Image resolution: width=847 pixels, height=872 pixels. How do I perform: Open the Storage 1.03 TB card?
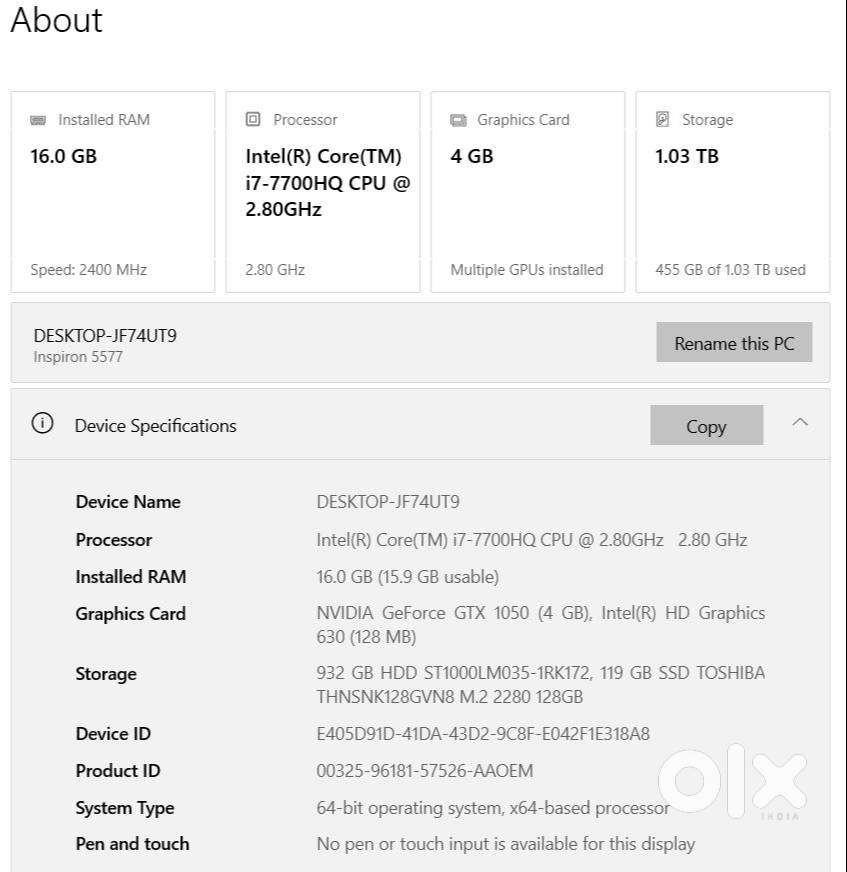pyautogui.click(x=732, y=192)
